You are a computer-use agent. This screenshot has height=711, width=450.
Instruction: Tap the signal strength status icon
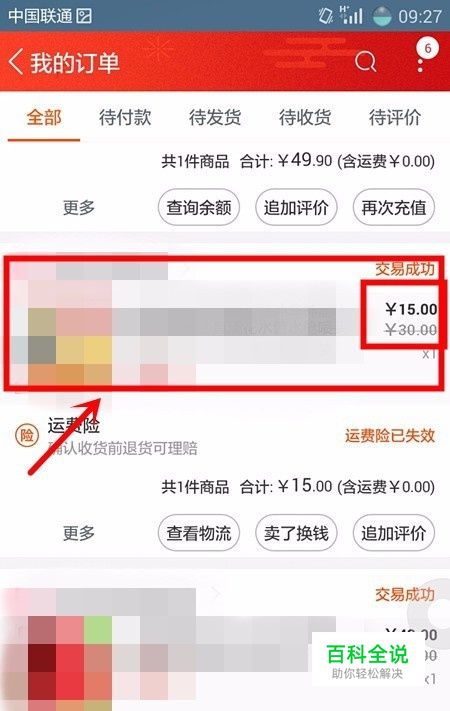[351, 16]
